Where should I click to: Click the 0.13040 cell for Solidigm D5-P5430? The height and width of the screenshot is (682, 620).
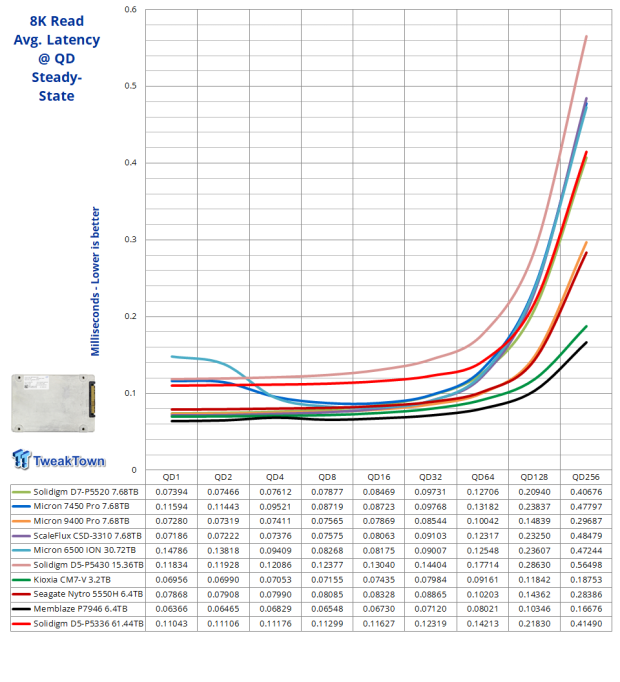(379, 565)
